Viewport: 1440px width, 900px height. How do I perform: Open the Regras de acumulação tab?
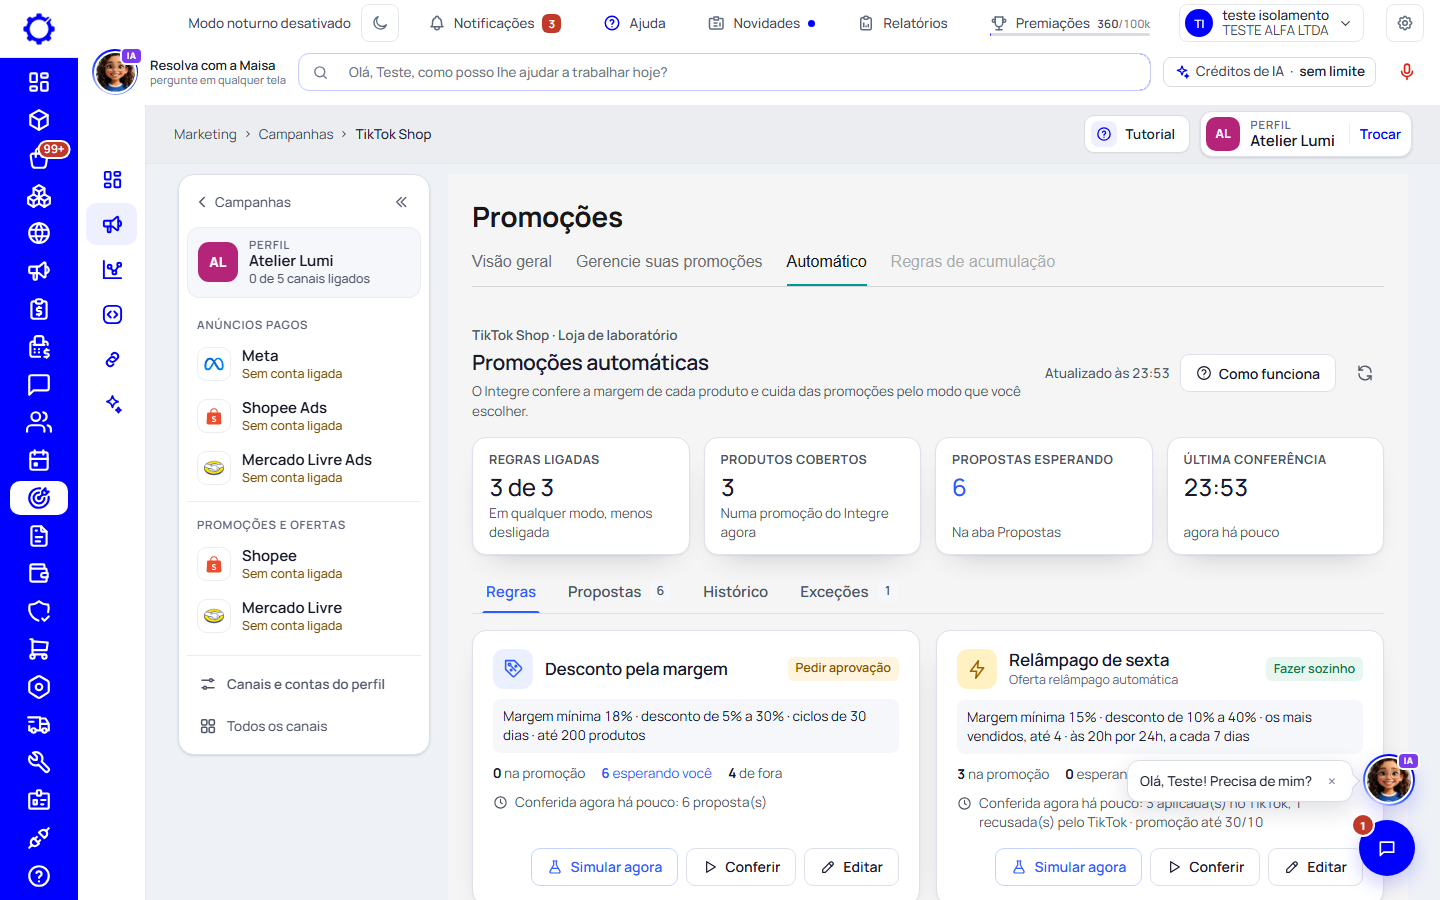click(973, 262)
